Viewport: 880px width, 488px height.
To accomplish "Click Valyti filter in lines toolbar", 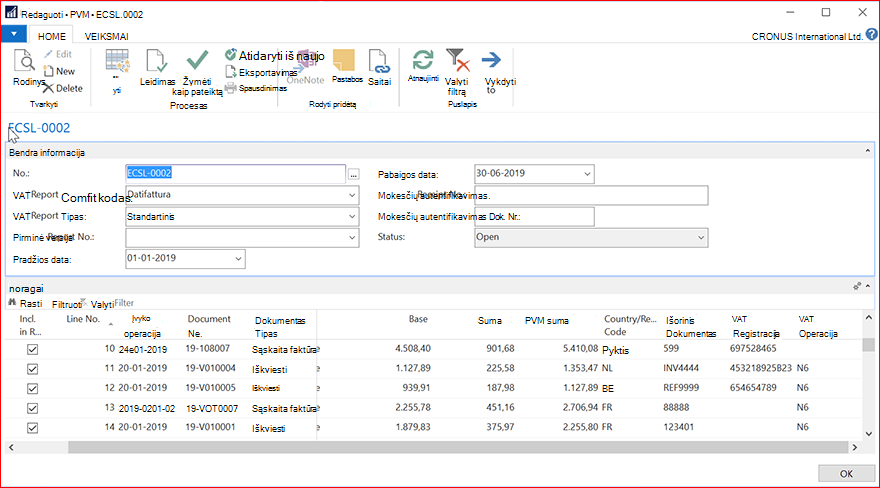I will click(x=112, y=303).
